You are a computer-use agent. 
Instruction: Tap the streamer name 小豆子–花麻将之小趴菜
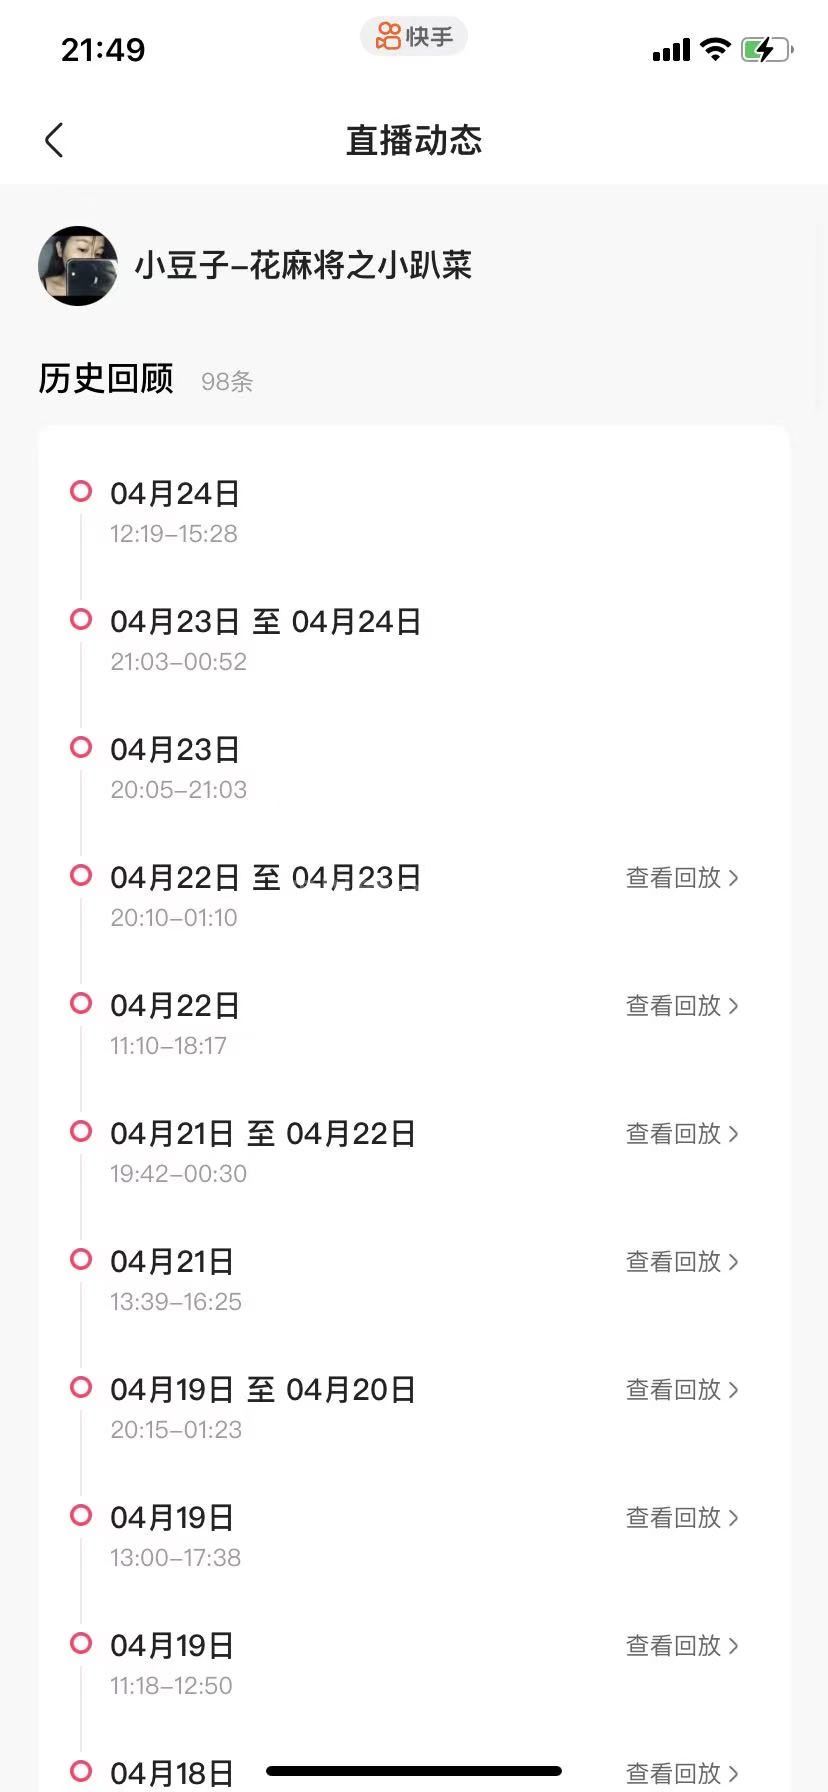click(x=303, y=266)
